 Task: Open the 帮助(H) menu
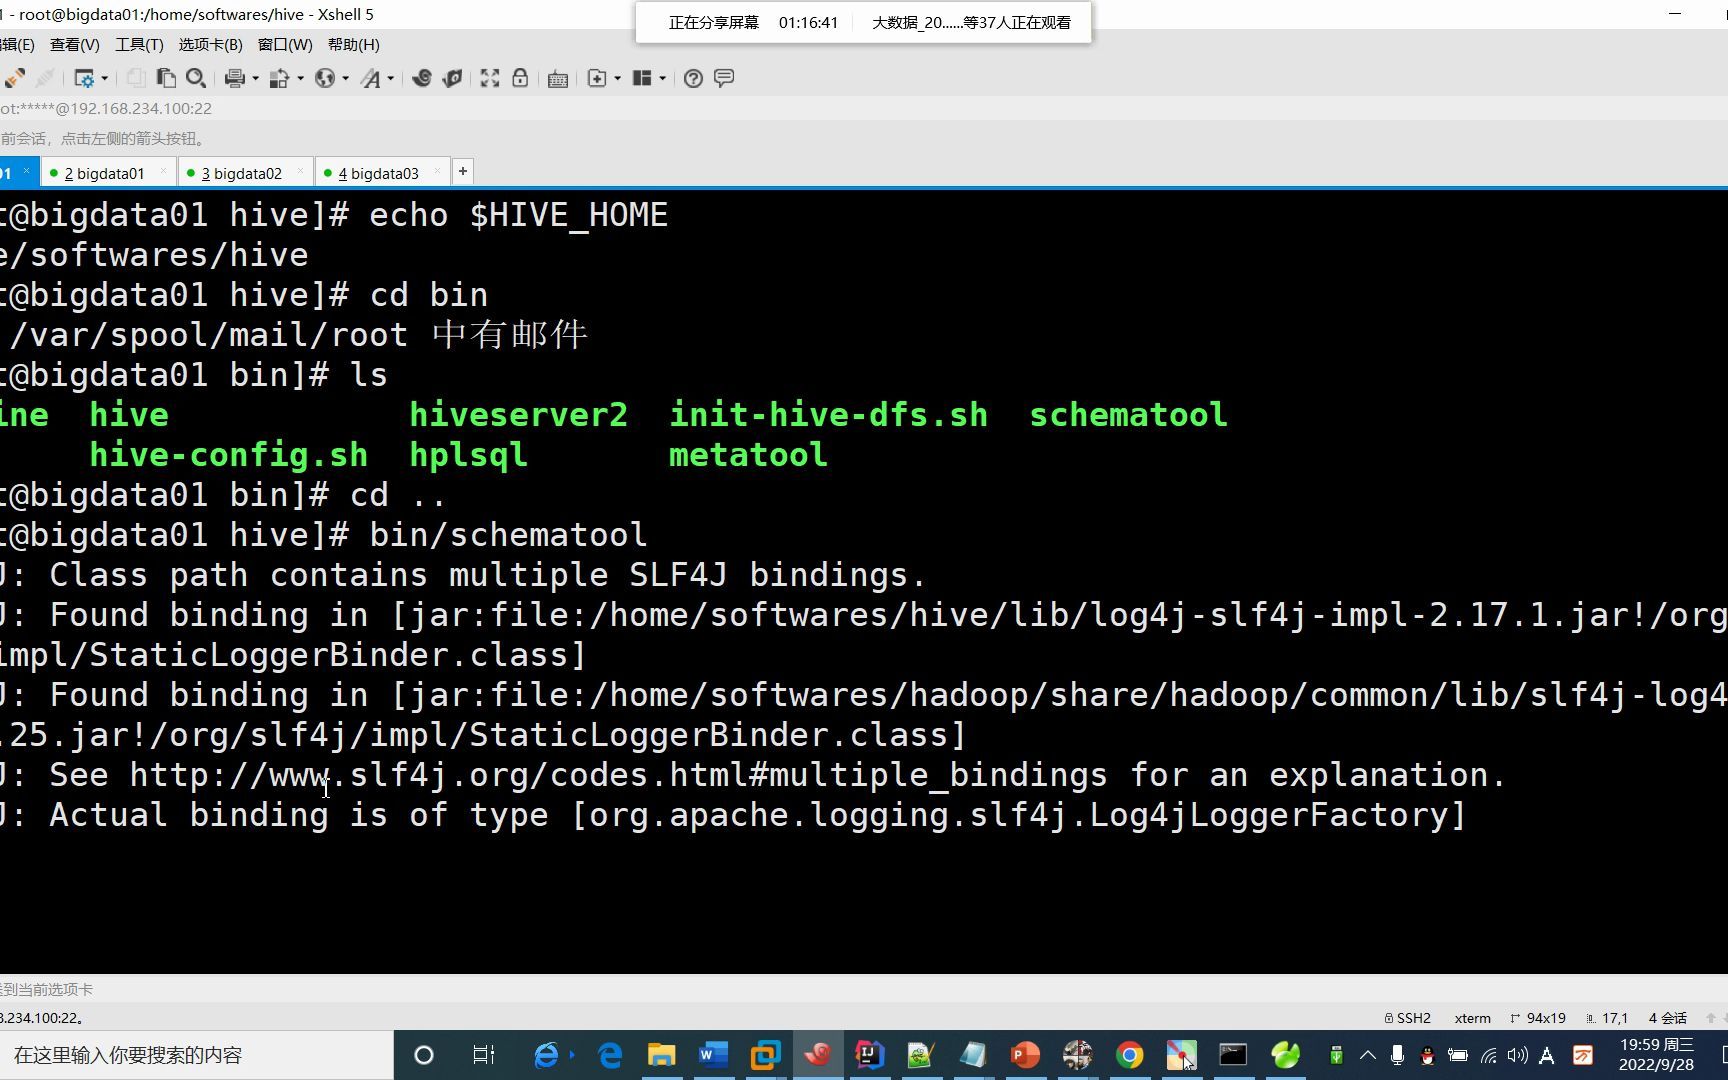coord(354,45)
